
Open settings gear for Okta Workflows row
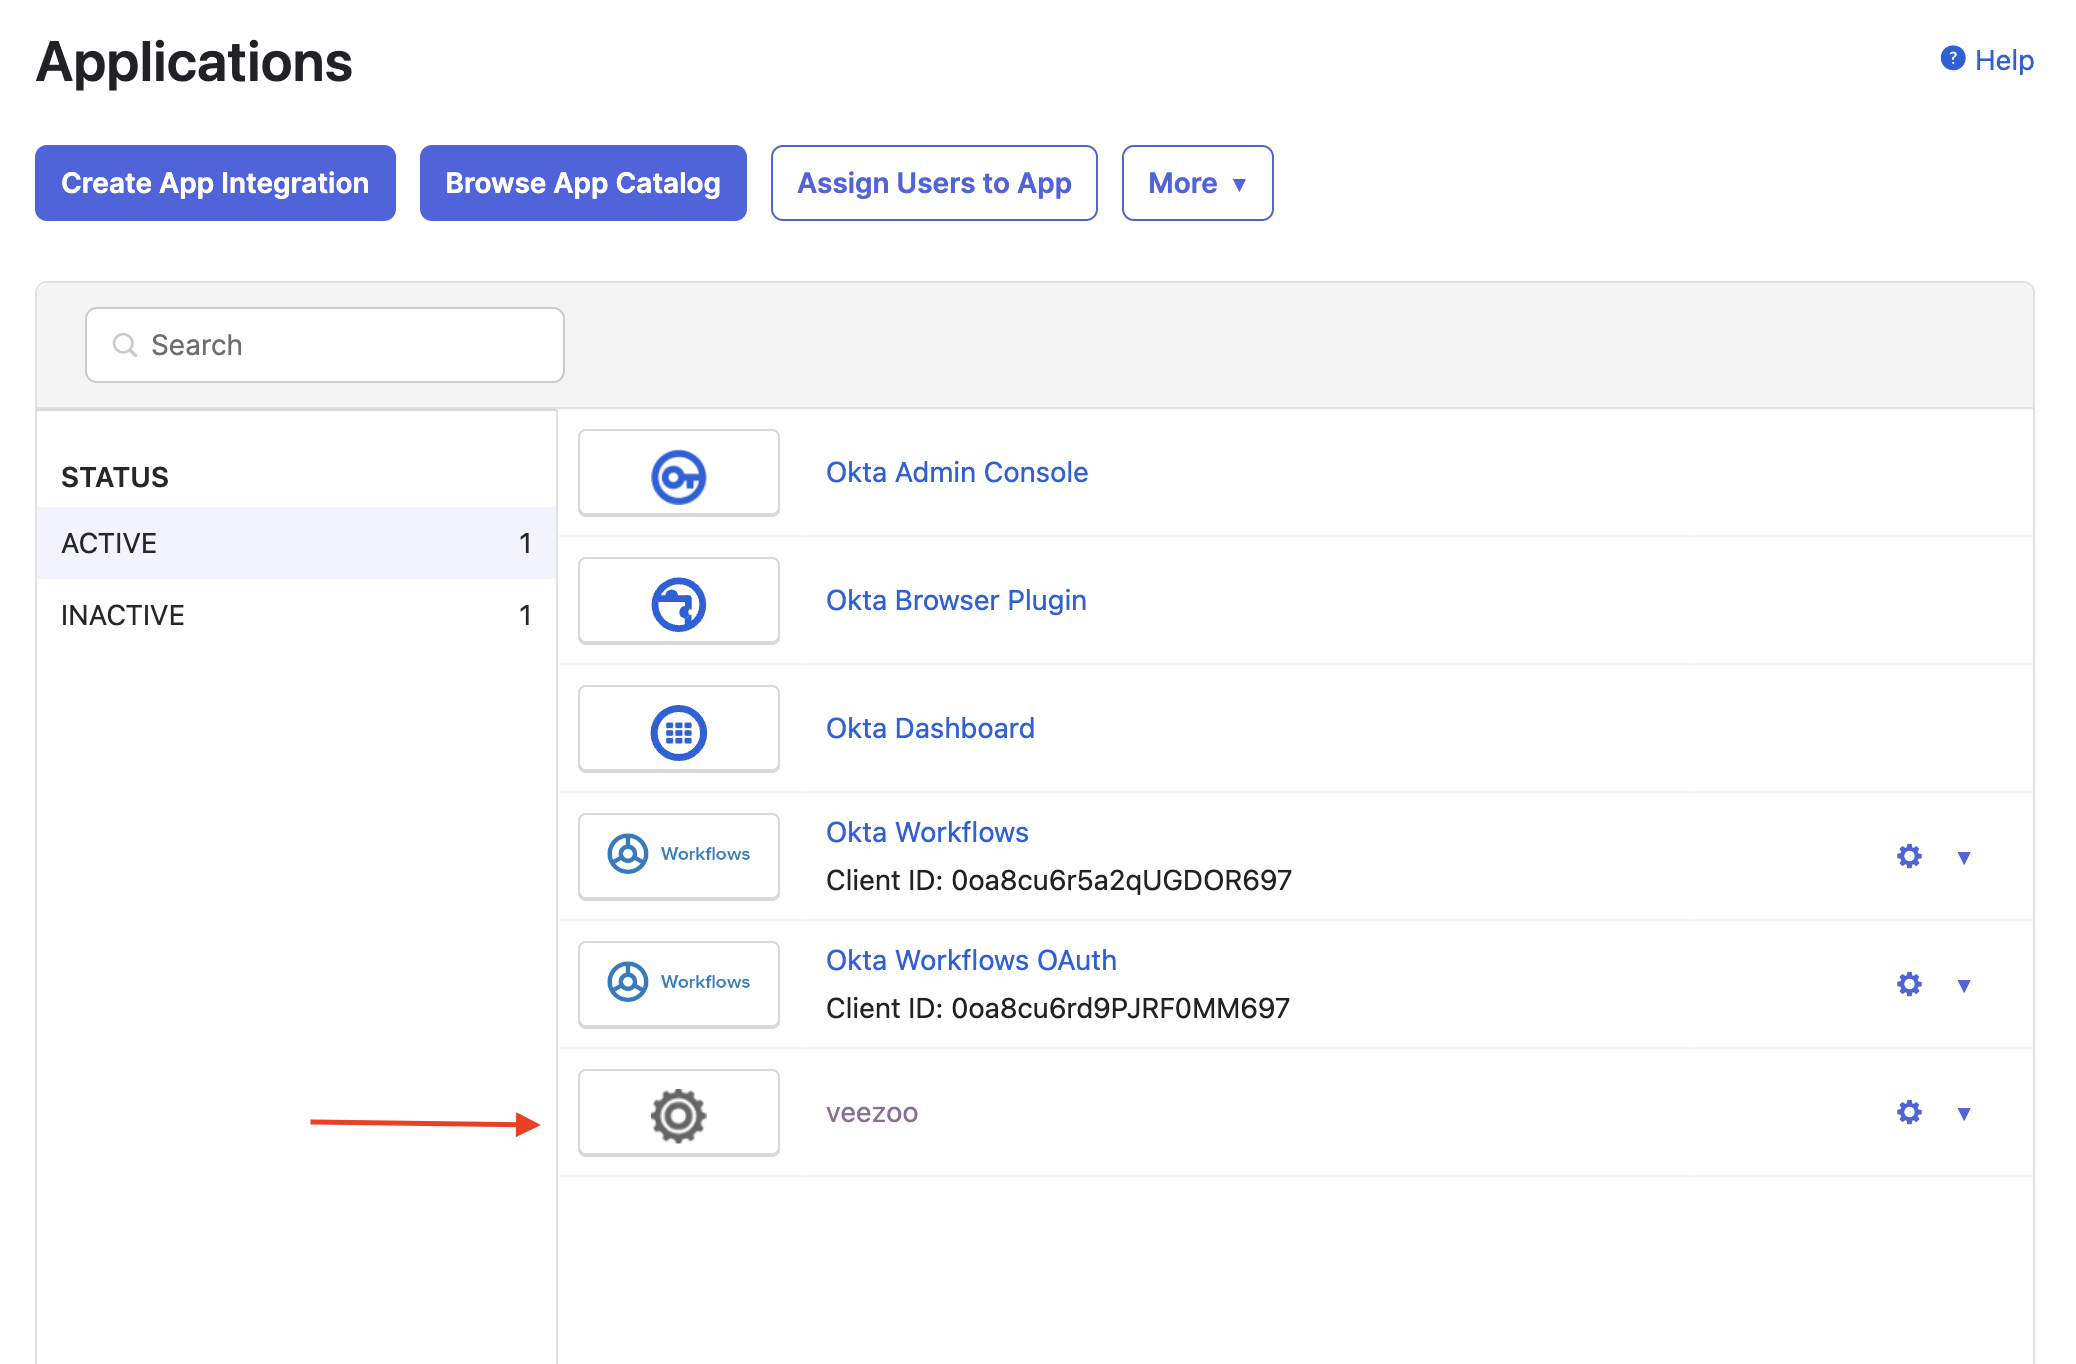[x=1909, y=856]
